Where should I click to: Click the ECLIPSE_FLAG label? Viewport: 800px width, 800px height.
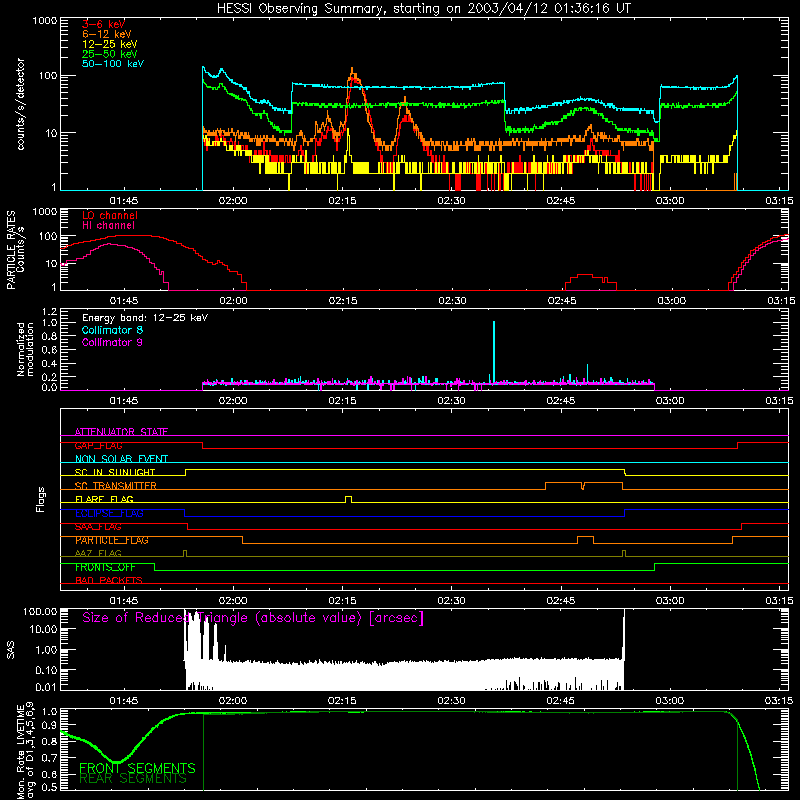(109, 513)
